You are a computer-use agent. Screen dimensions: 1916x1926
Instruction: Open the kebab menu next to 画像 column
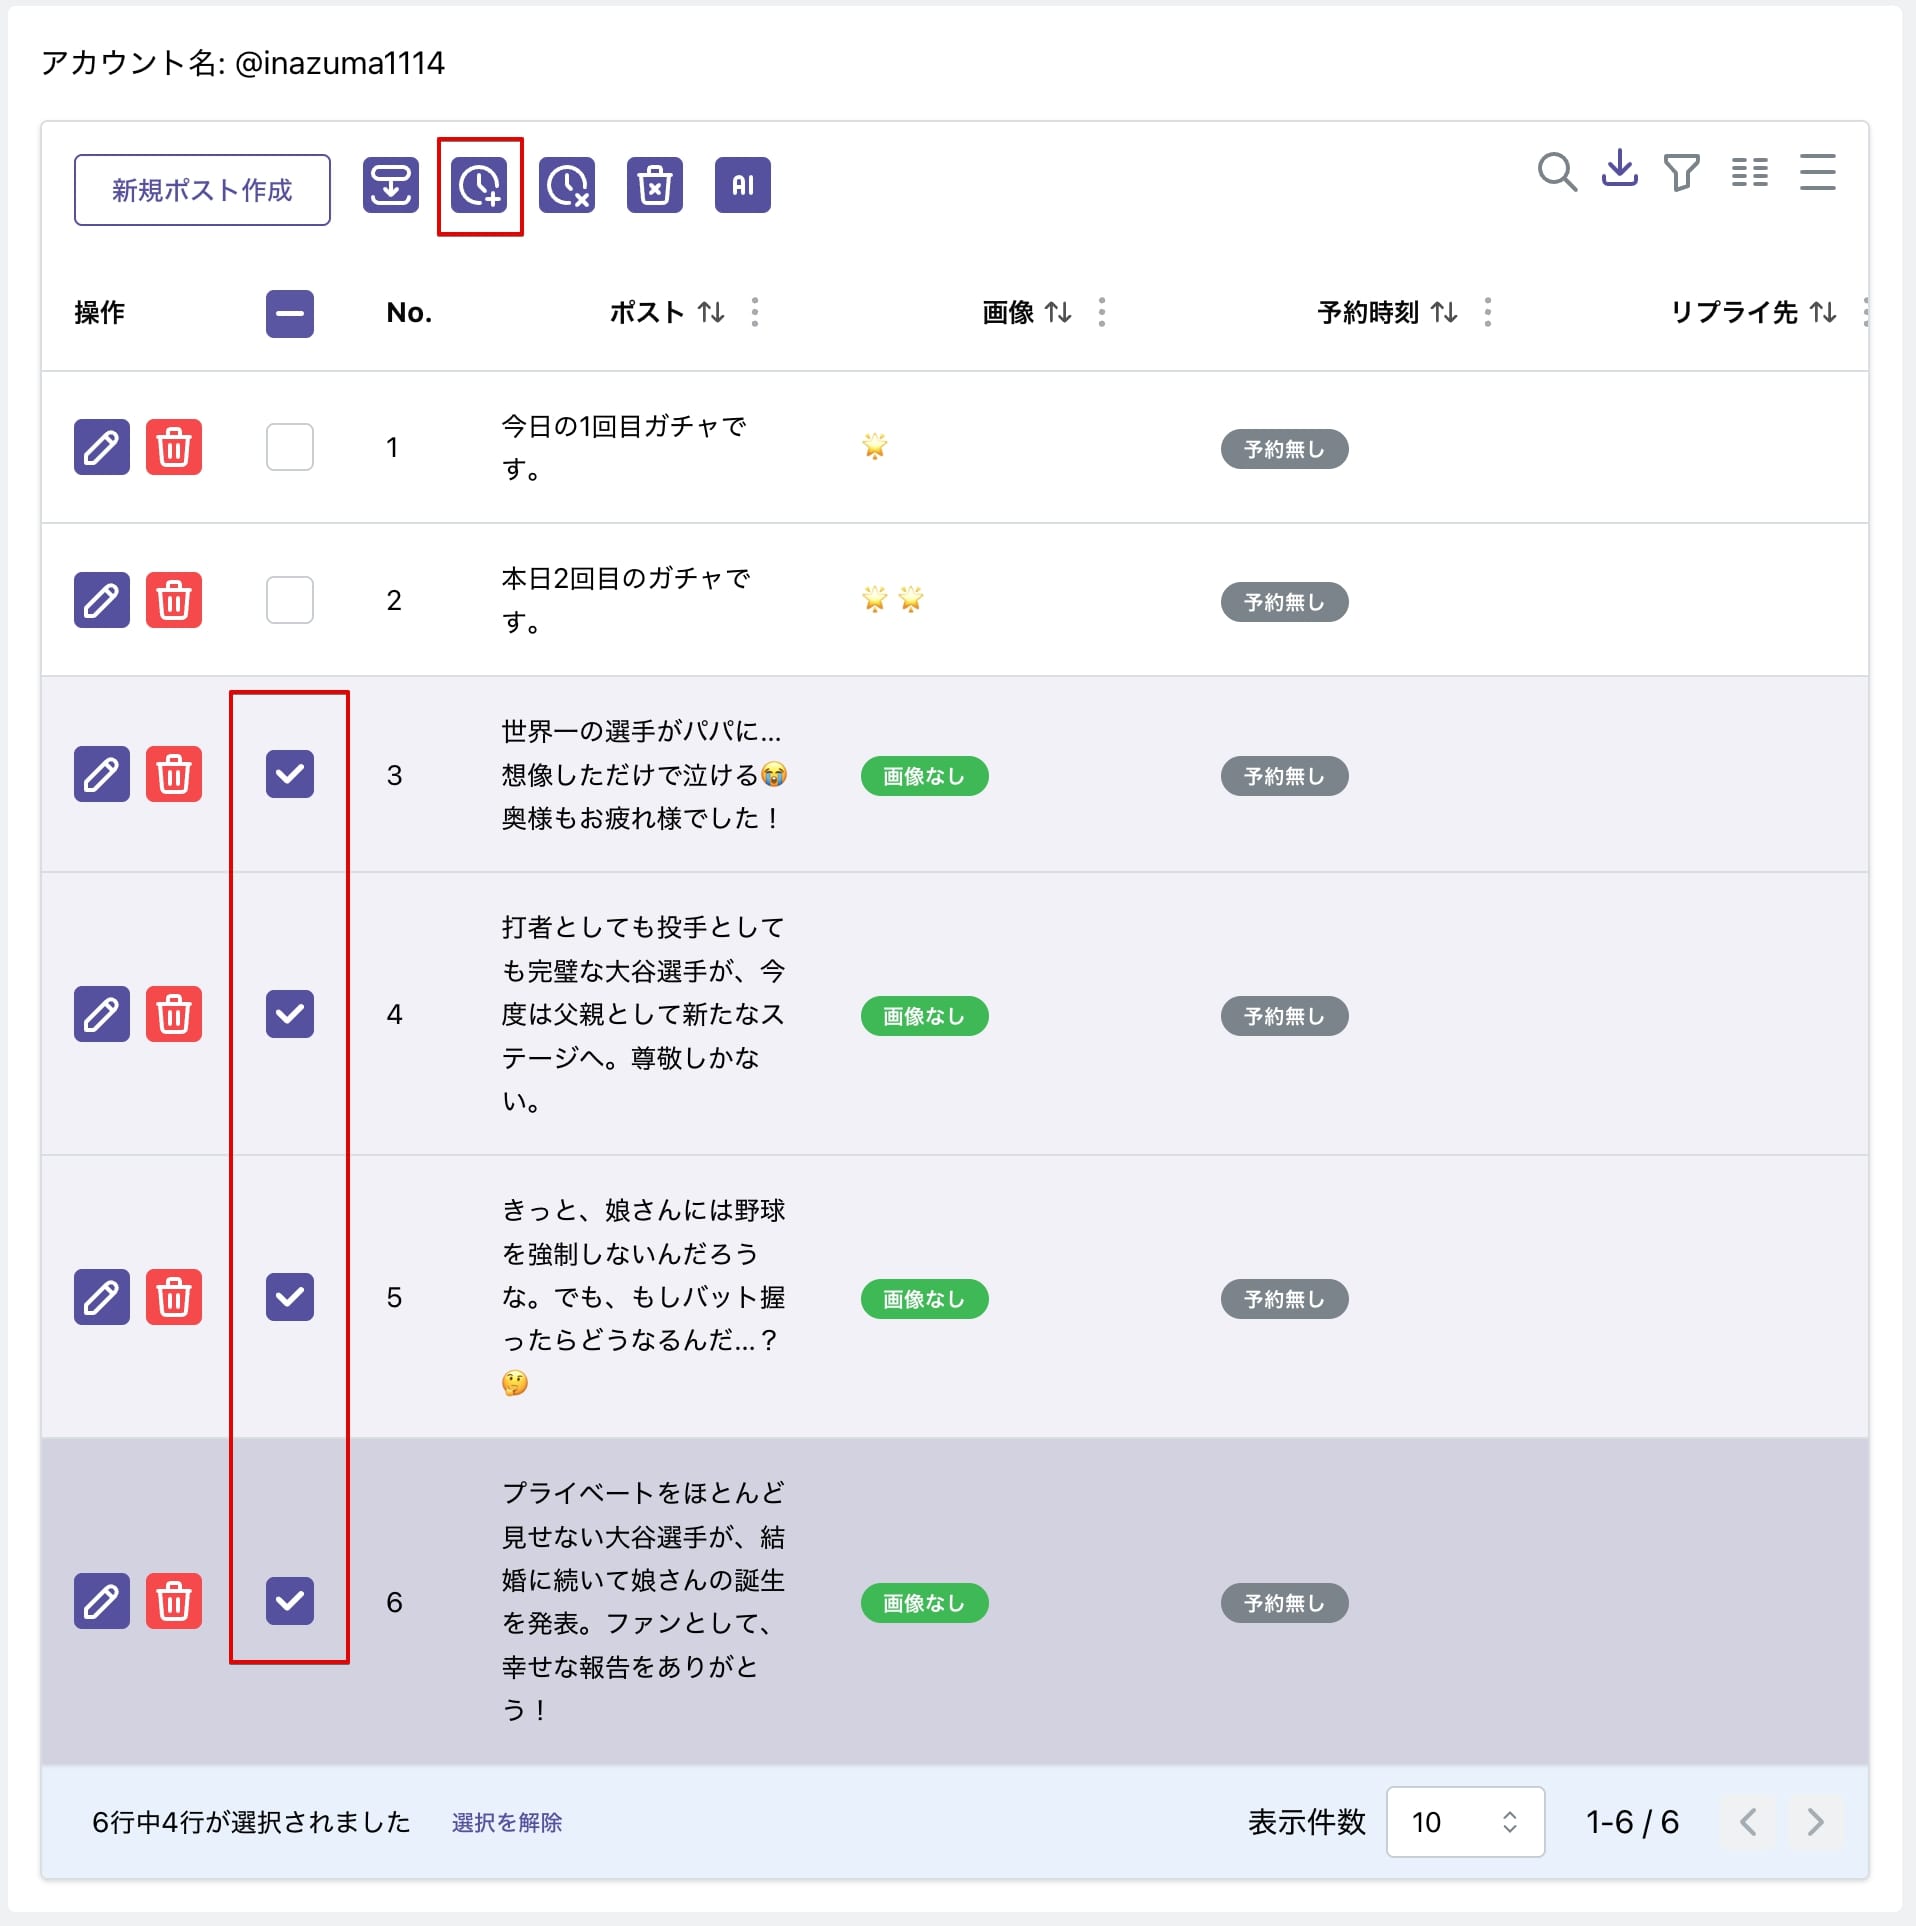(x=1102, y=313)
